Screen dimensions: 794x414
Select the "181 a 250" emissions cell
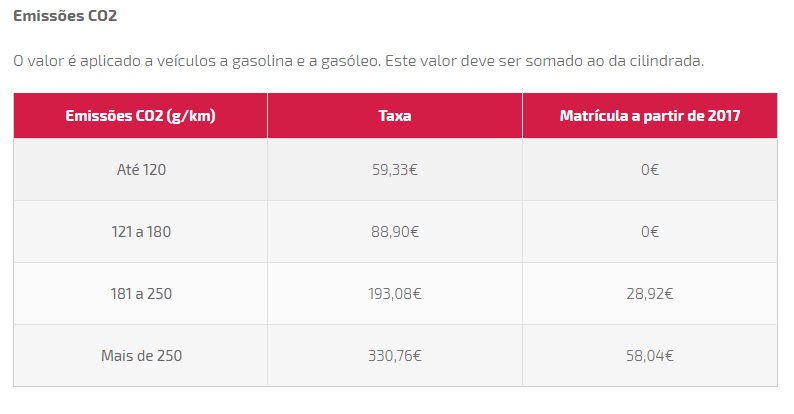point(140,293)
